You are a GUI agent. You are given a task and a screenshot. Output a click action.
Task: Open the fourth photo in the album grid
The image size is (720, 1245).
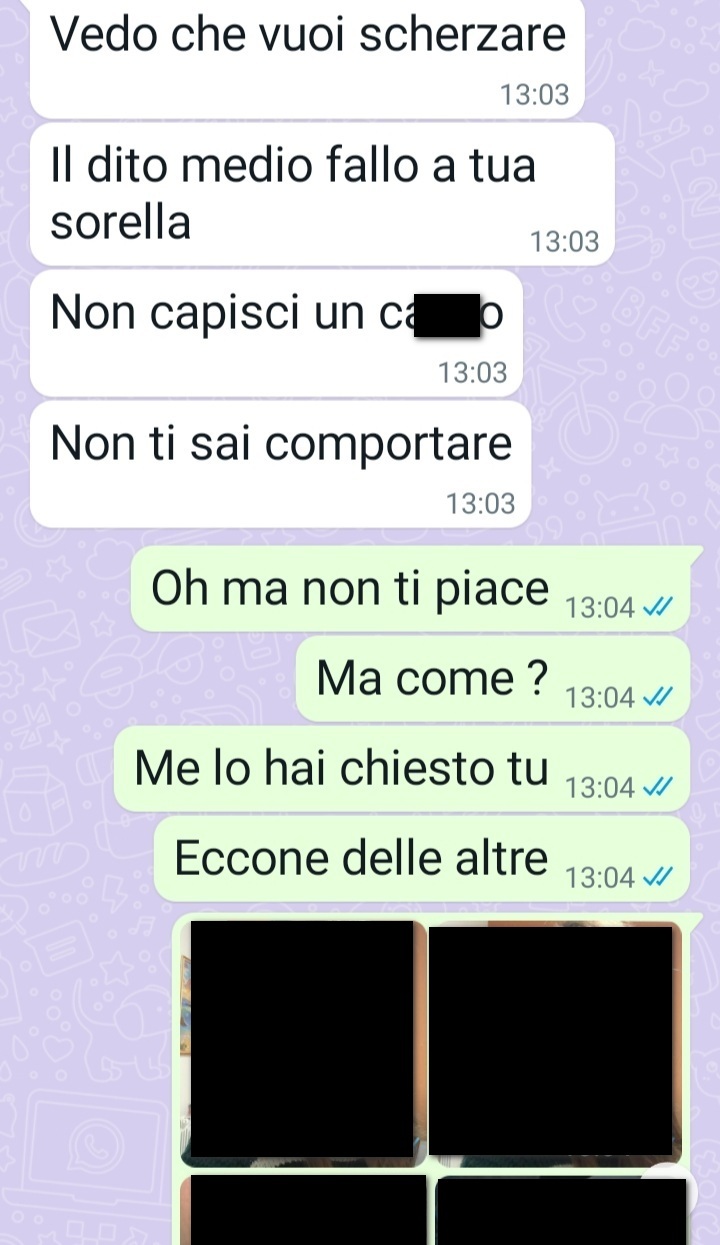562,1210
